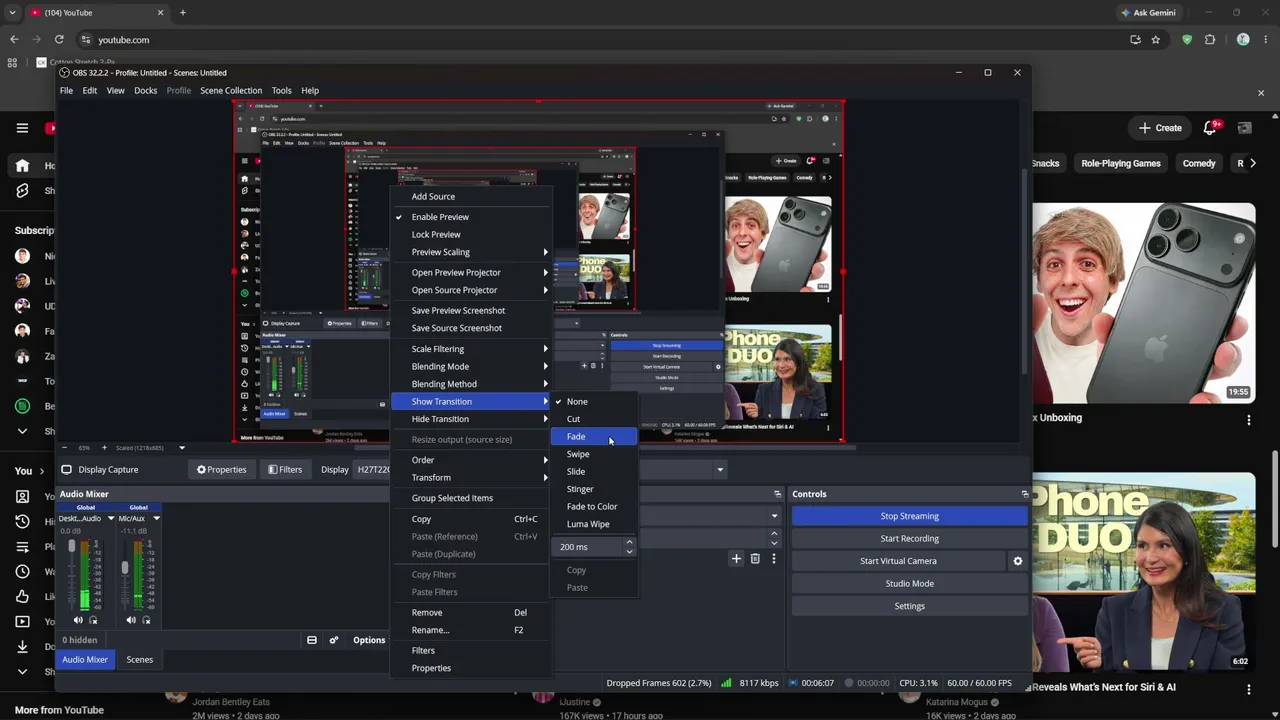
Task: Open the Display Capture Properties button
Action: tap(221, 470)
